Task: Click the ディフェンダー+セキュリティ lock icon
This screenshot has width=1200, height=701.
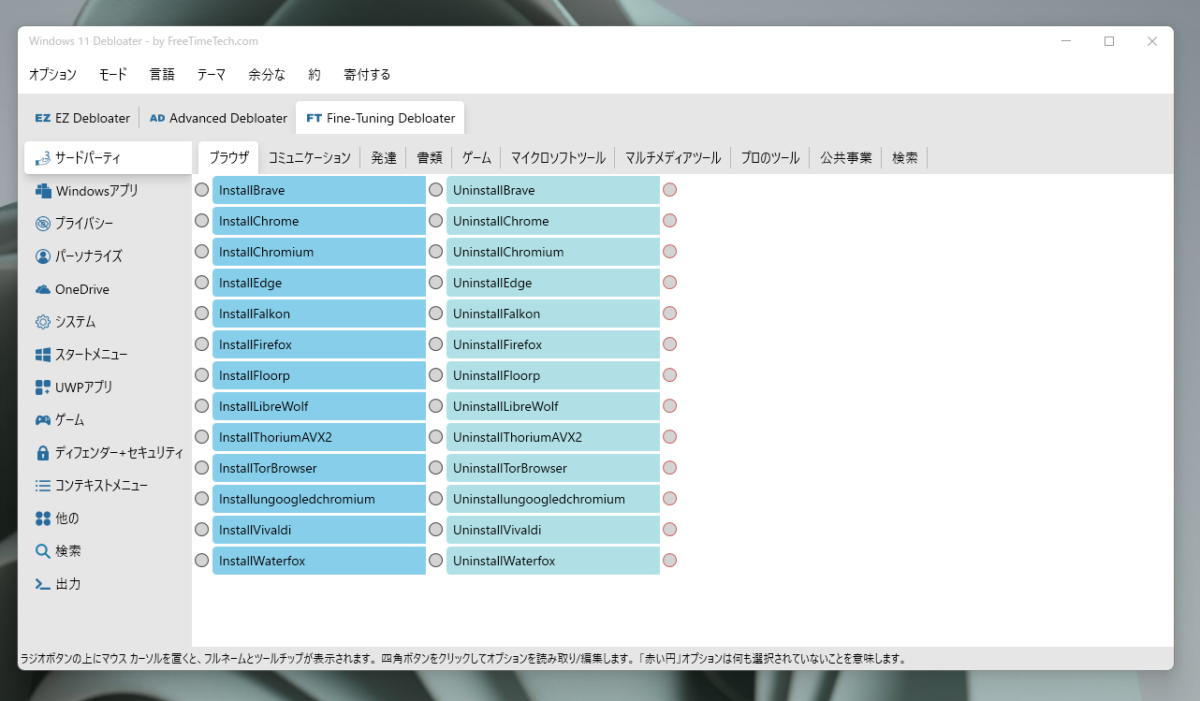Action: [x=42, y=453]
